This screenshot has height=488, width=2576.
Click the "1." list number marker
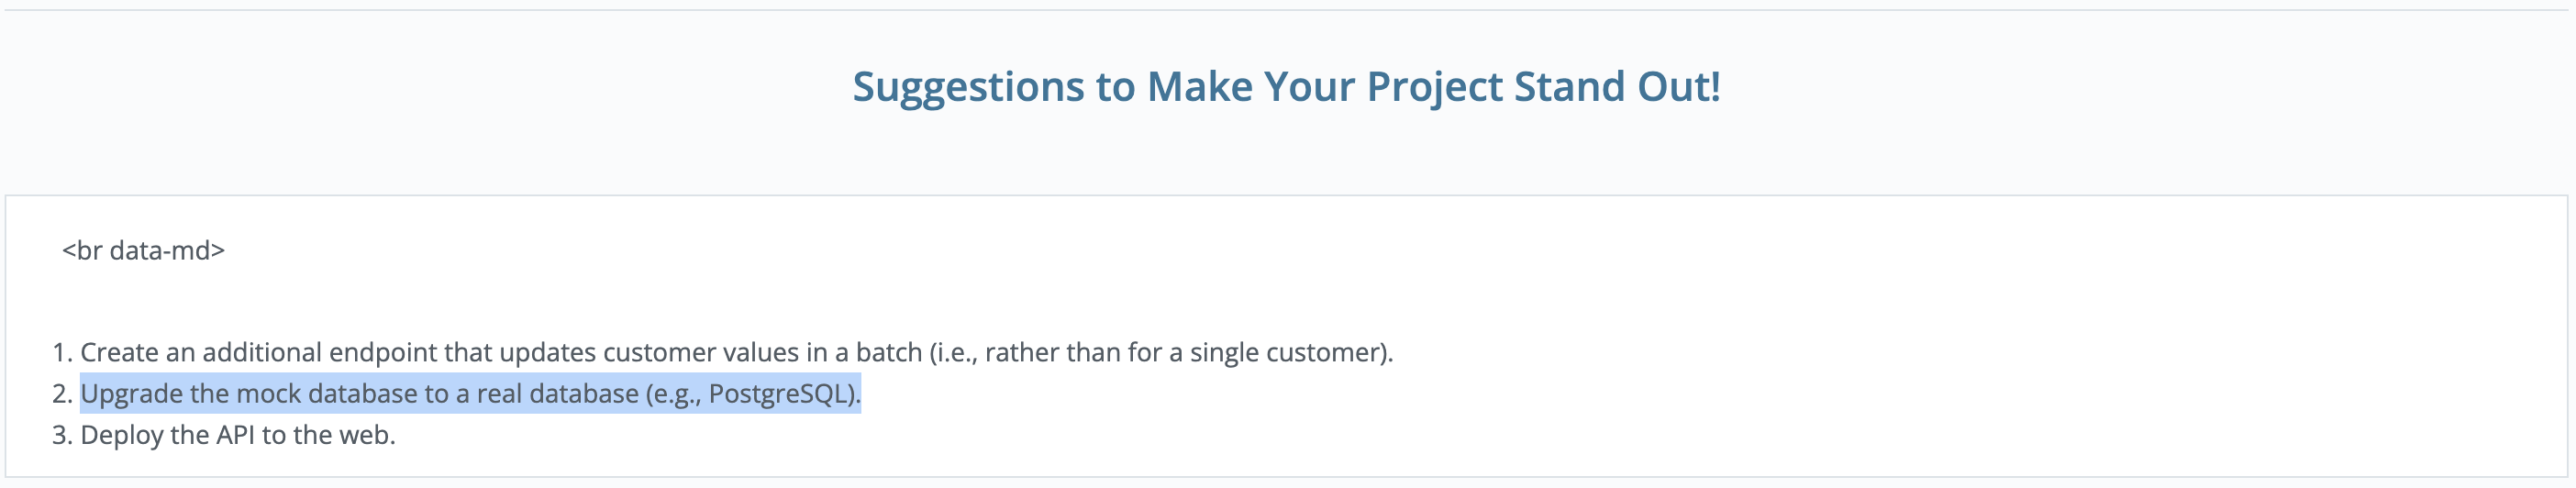62,352
